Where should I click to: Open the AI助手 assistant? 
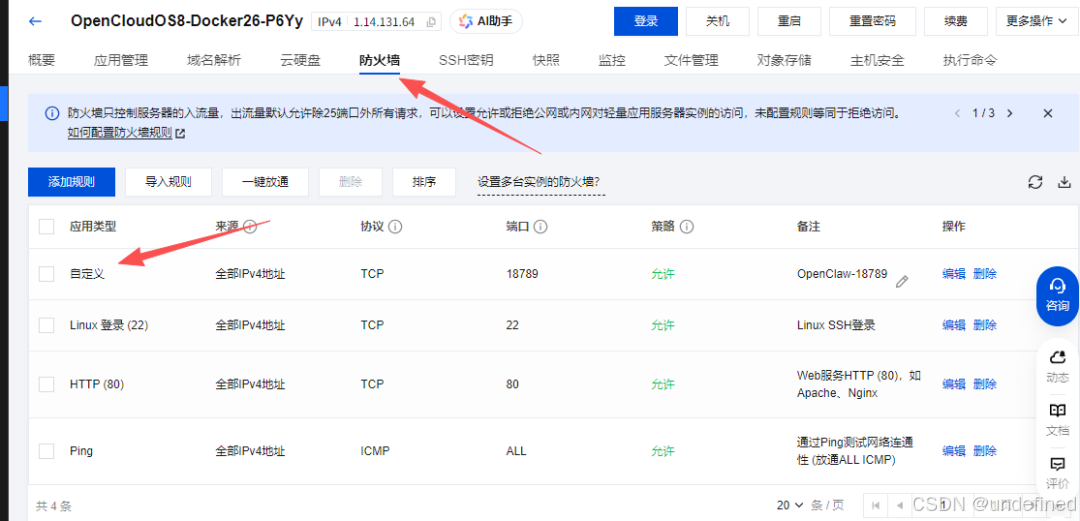coord(486,21)
